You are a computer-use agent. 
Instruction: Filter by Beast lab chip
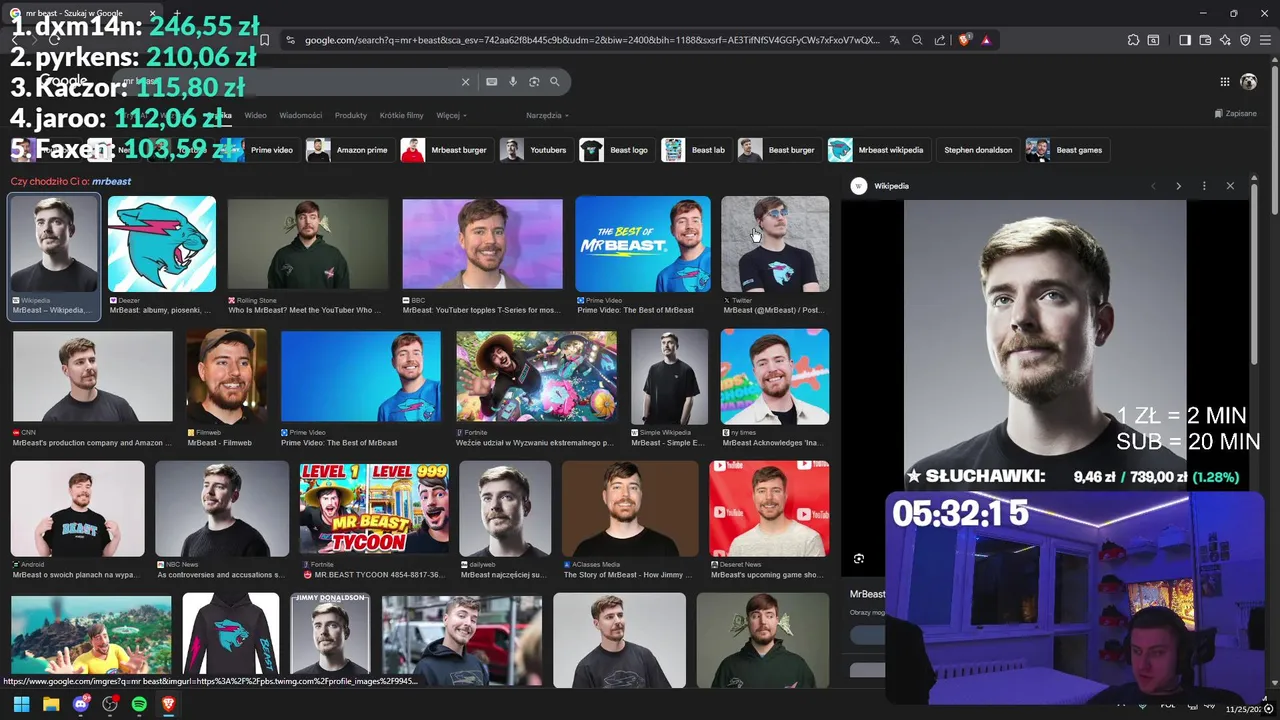[694, 150]
